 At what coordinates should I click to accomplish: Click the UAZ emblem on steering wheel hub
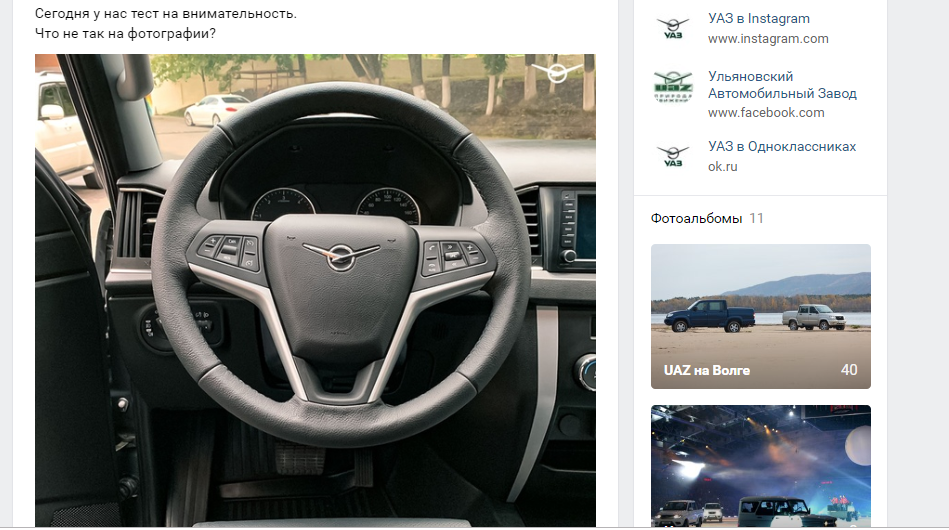[341, 255]
